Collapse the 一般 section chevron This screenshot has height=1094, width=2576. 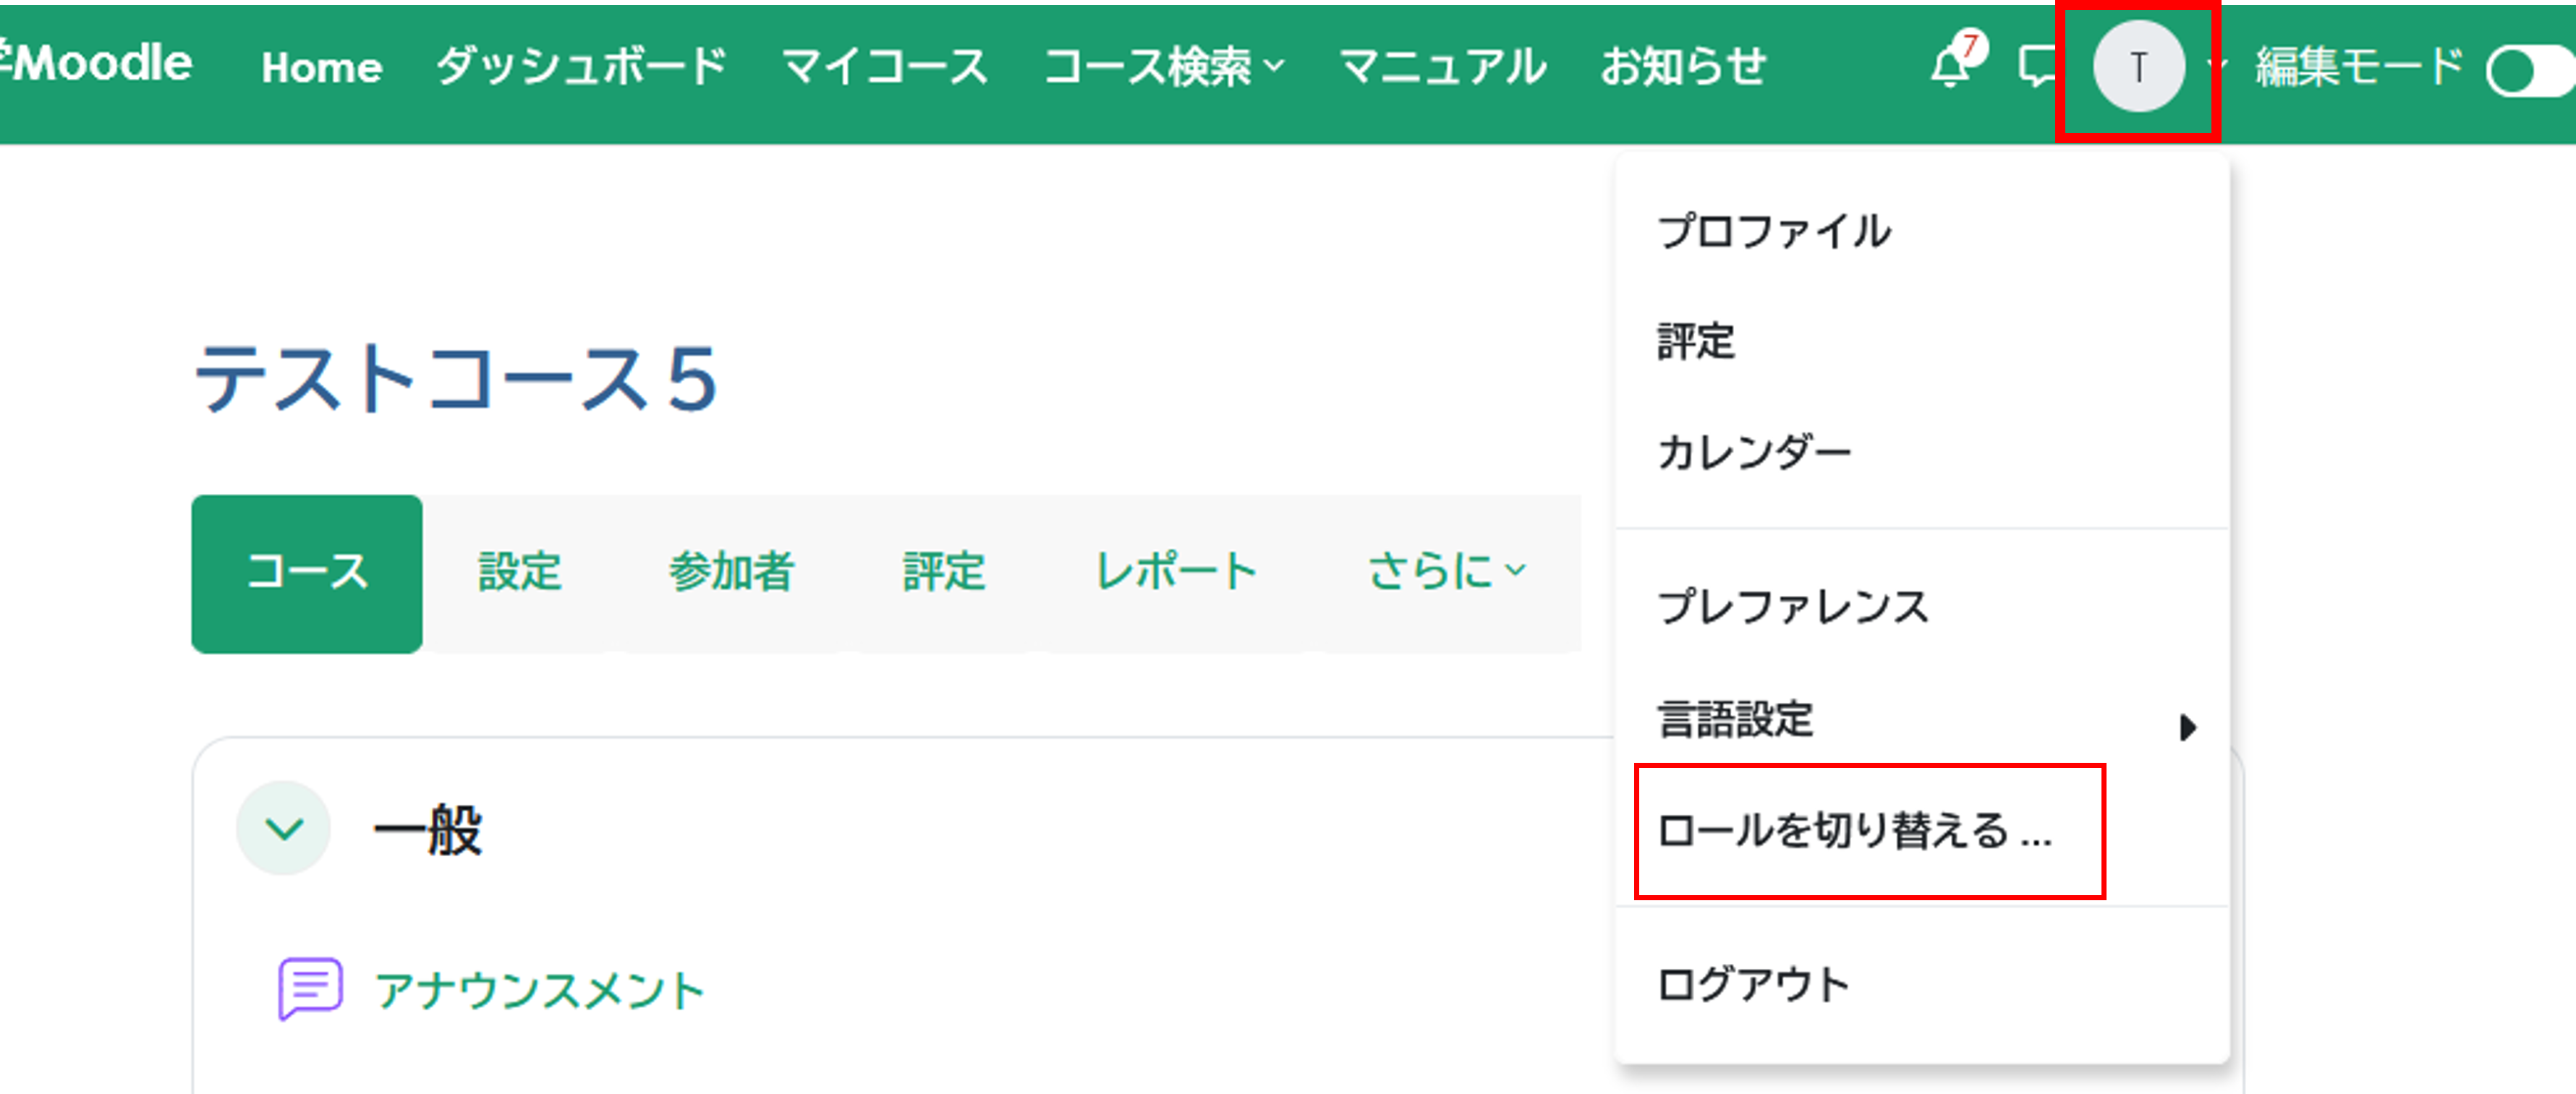point(284,828)
